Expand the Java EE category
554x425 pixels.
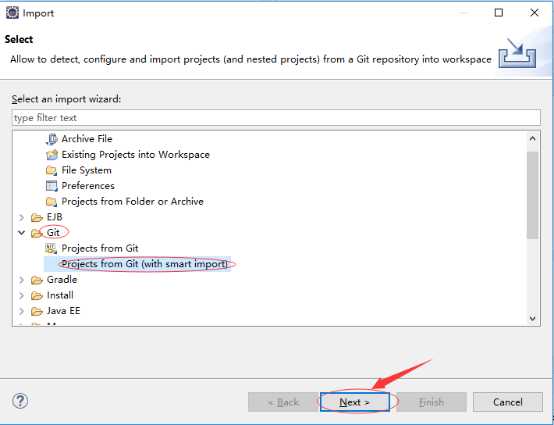[22, 311]
